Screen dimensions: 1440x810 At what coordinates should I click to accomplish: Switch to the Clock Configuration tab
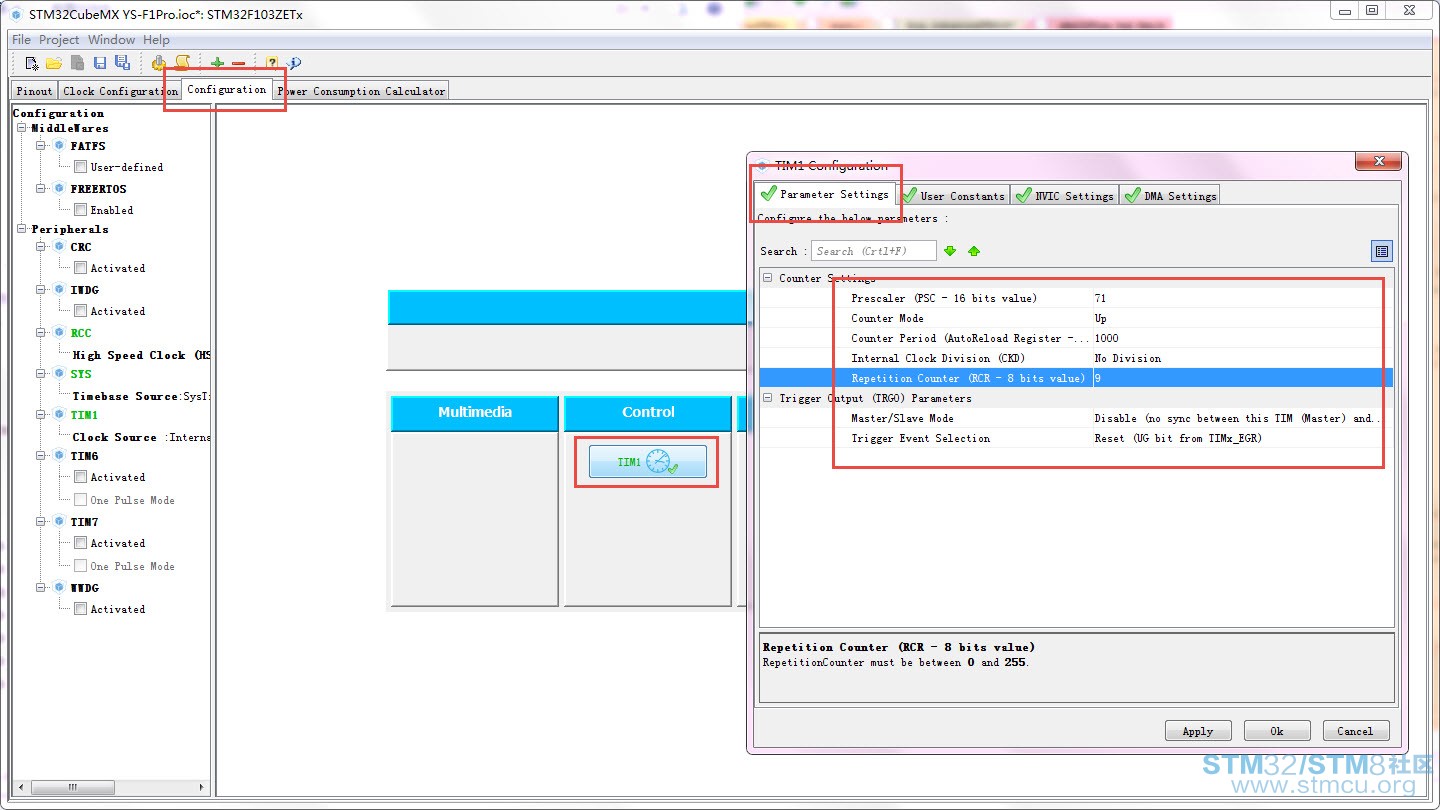tap(120, 91)
